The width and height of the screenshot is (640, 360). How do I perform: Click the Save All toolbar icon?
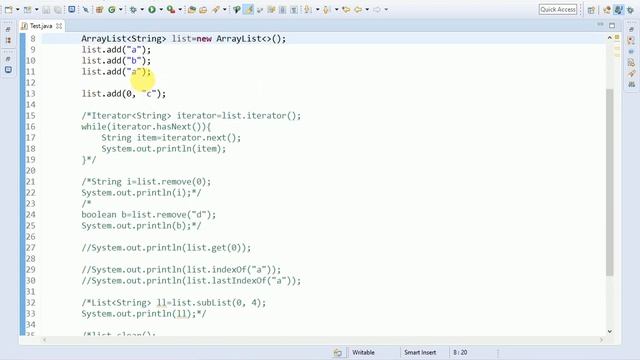[58, 9]
